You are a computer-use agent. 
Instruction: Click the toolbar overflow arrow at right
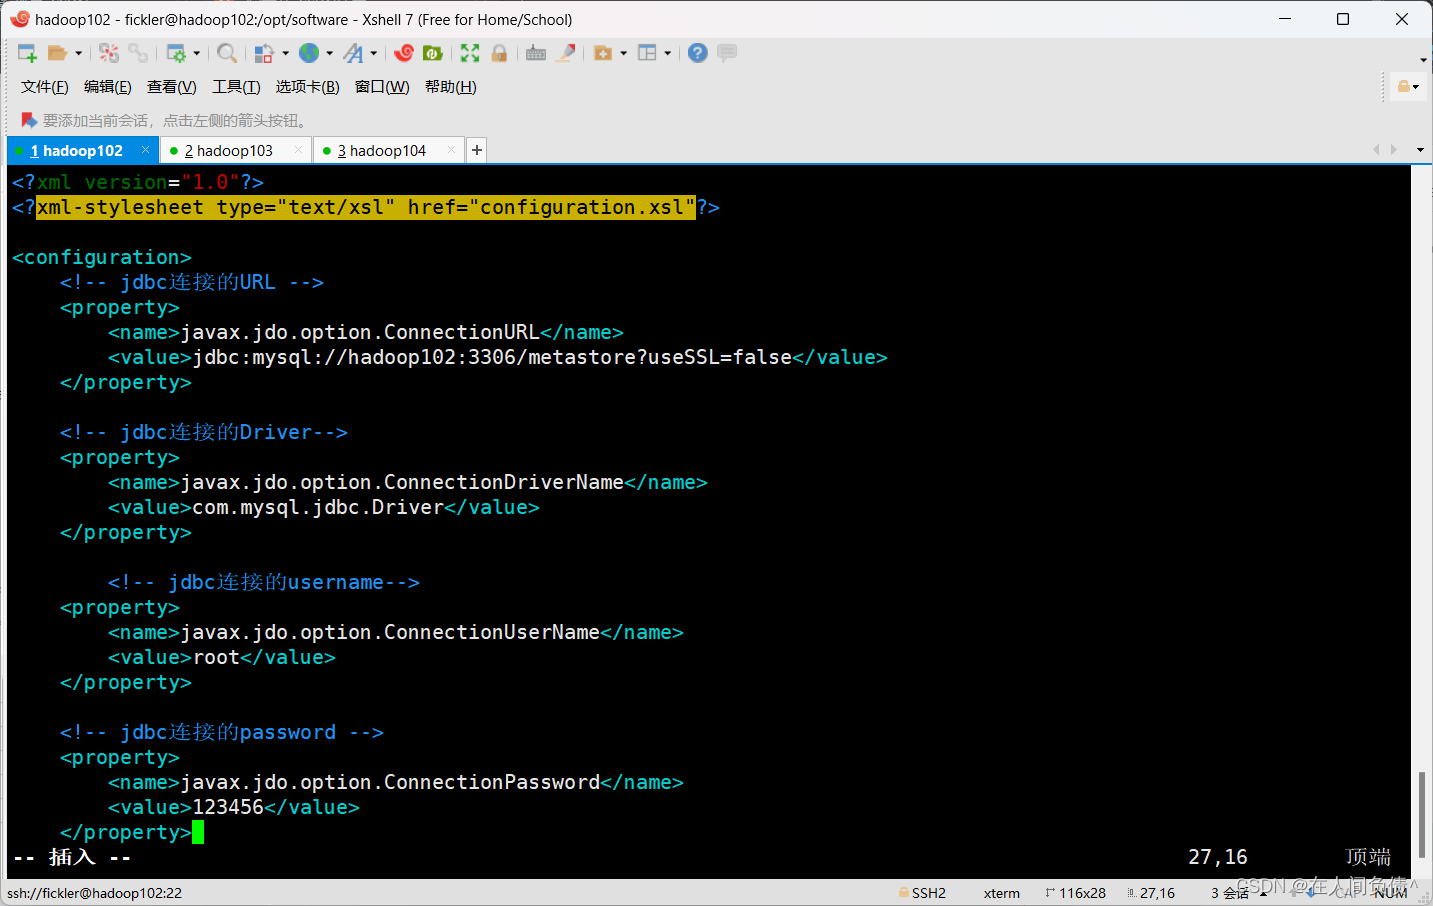click(1424, 60)
